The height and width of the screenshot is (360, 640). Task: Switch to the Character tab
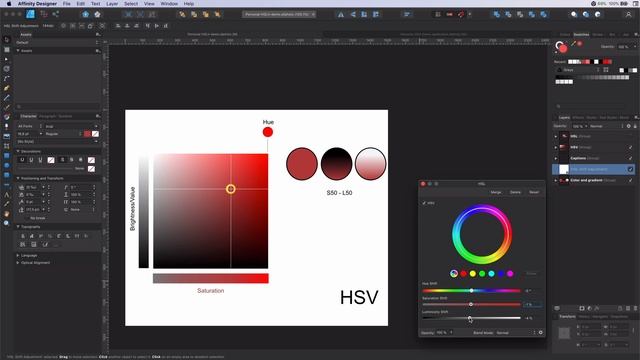tap(29, 116)
